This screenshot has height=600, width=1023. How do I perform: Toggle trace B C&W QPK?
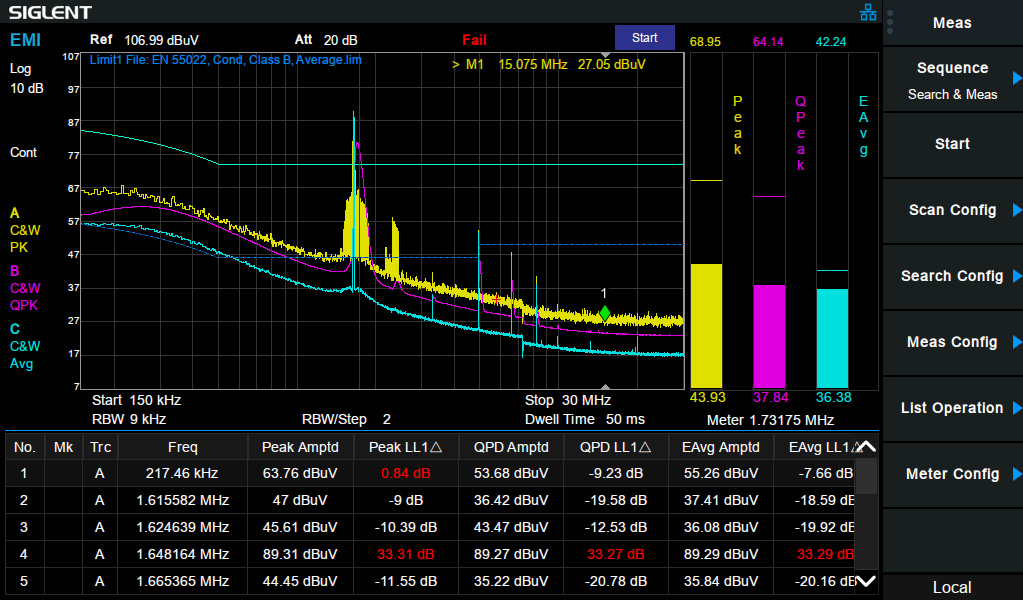[25, 288]
